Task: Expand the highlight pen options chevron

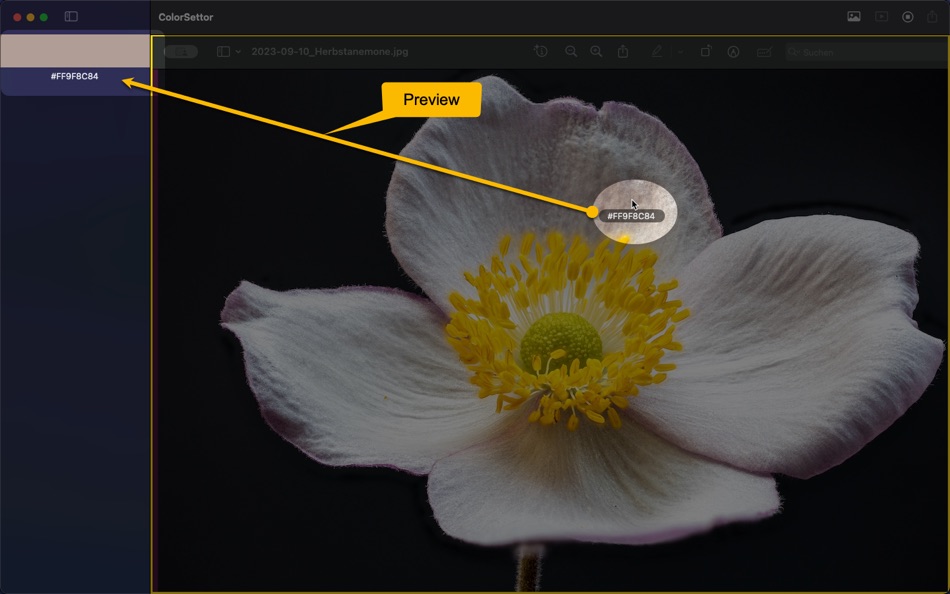Action: point(680,52)
